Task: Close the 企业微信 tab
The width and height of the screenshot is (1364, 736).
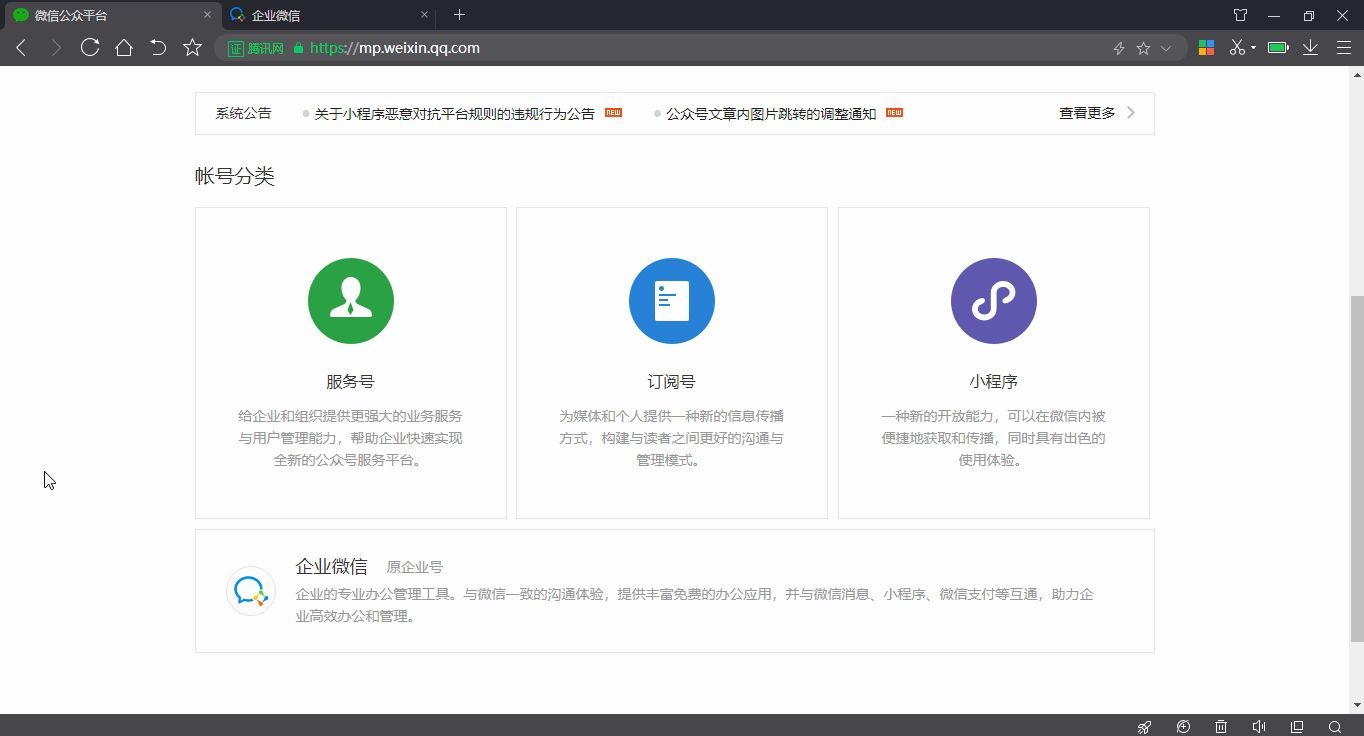Action: click(424, 15)
